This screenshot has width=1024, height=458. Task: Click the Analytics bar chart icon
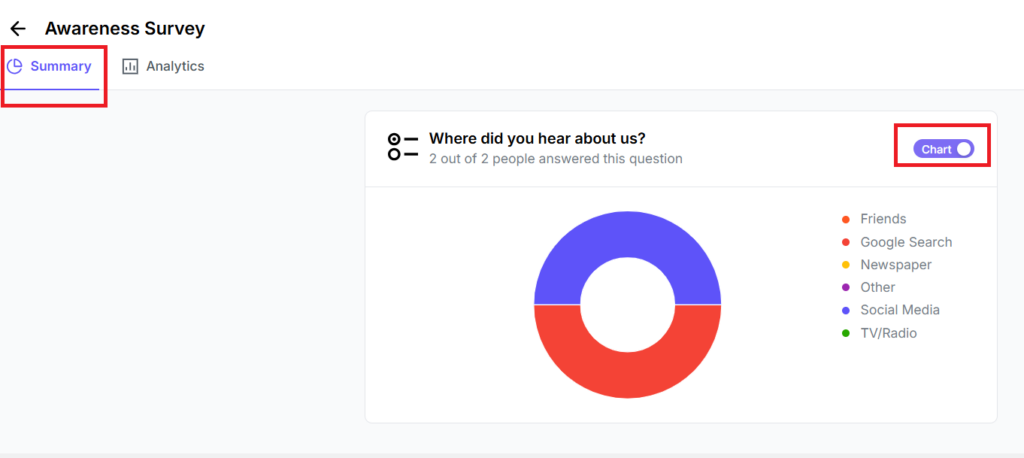[130, 66]
